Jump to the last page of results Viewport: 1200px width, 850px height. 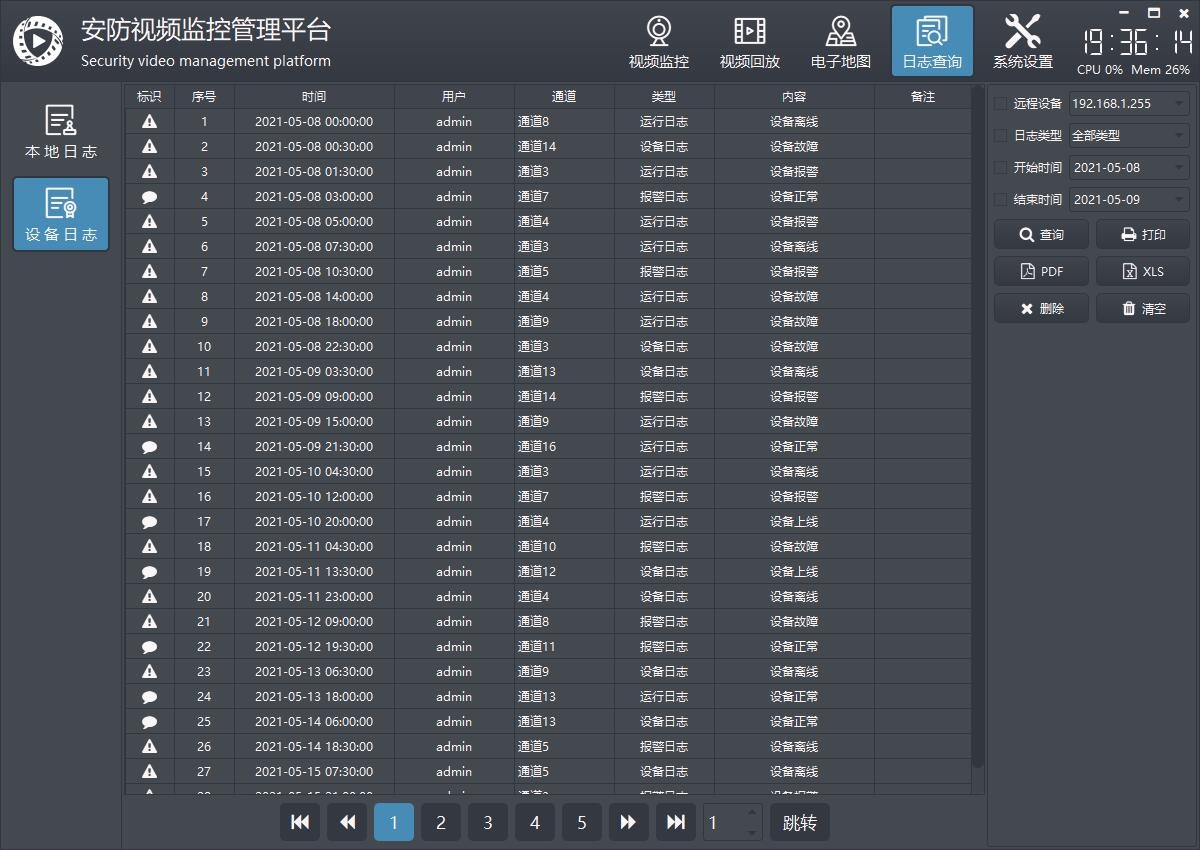tap(676, 822)
